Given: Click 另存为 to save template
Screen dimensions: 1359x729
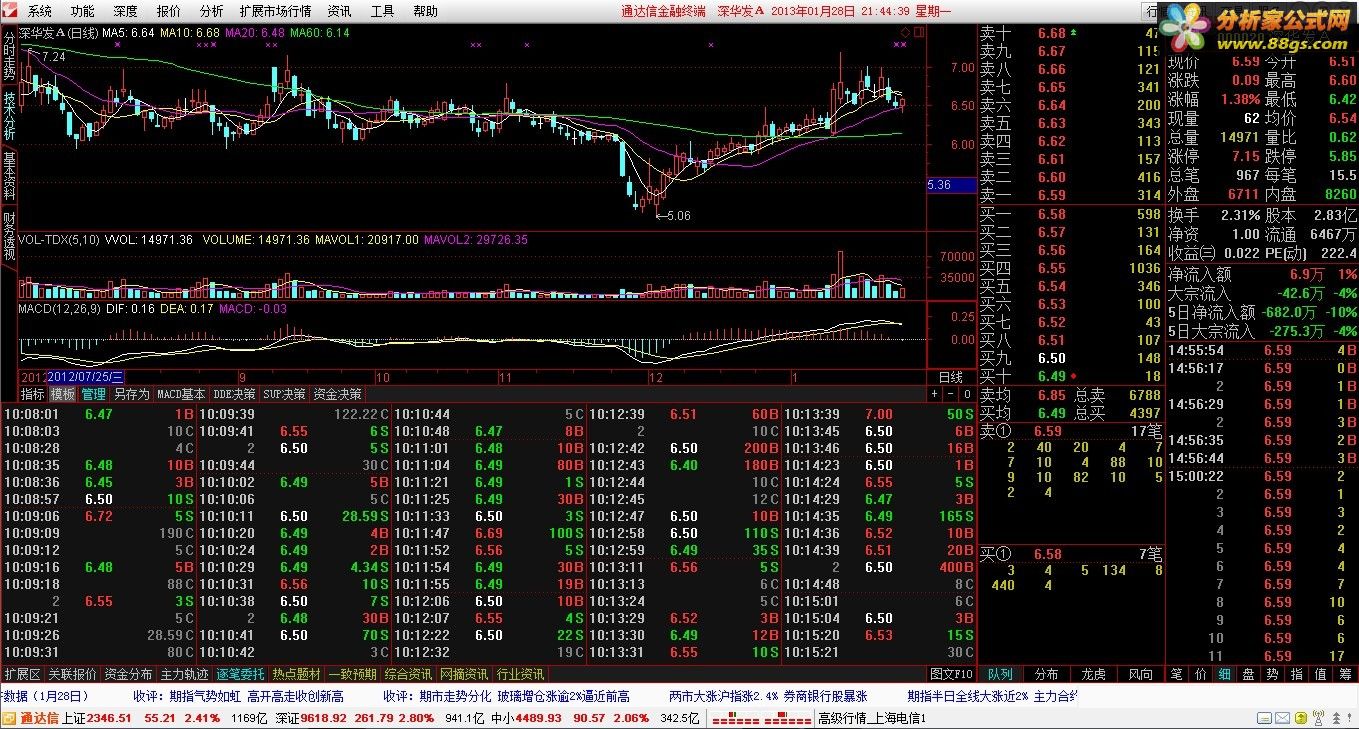Looking at the screenshot, I should pos(131,394).
